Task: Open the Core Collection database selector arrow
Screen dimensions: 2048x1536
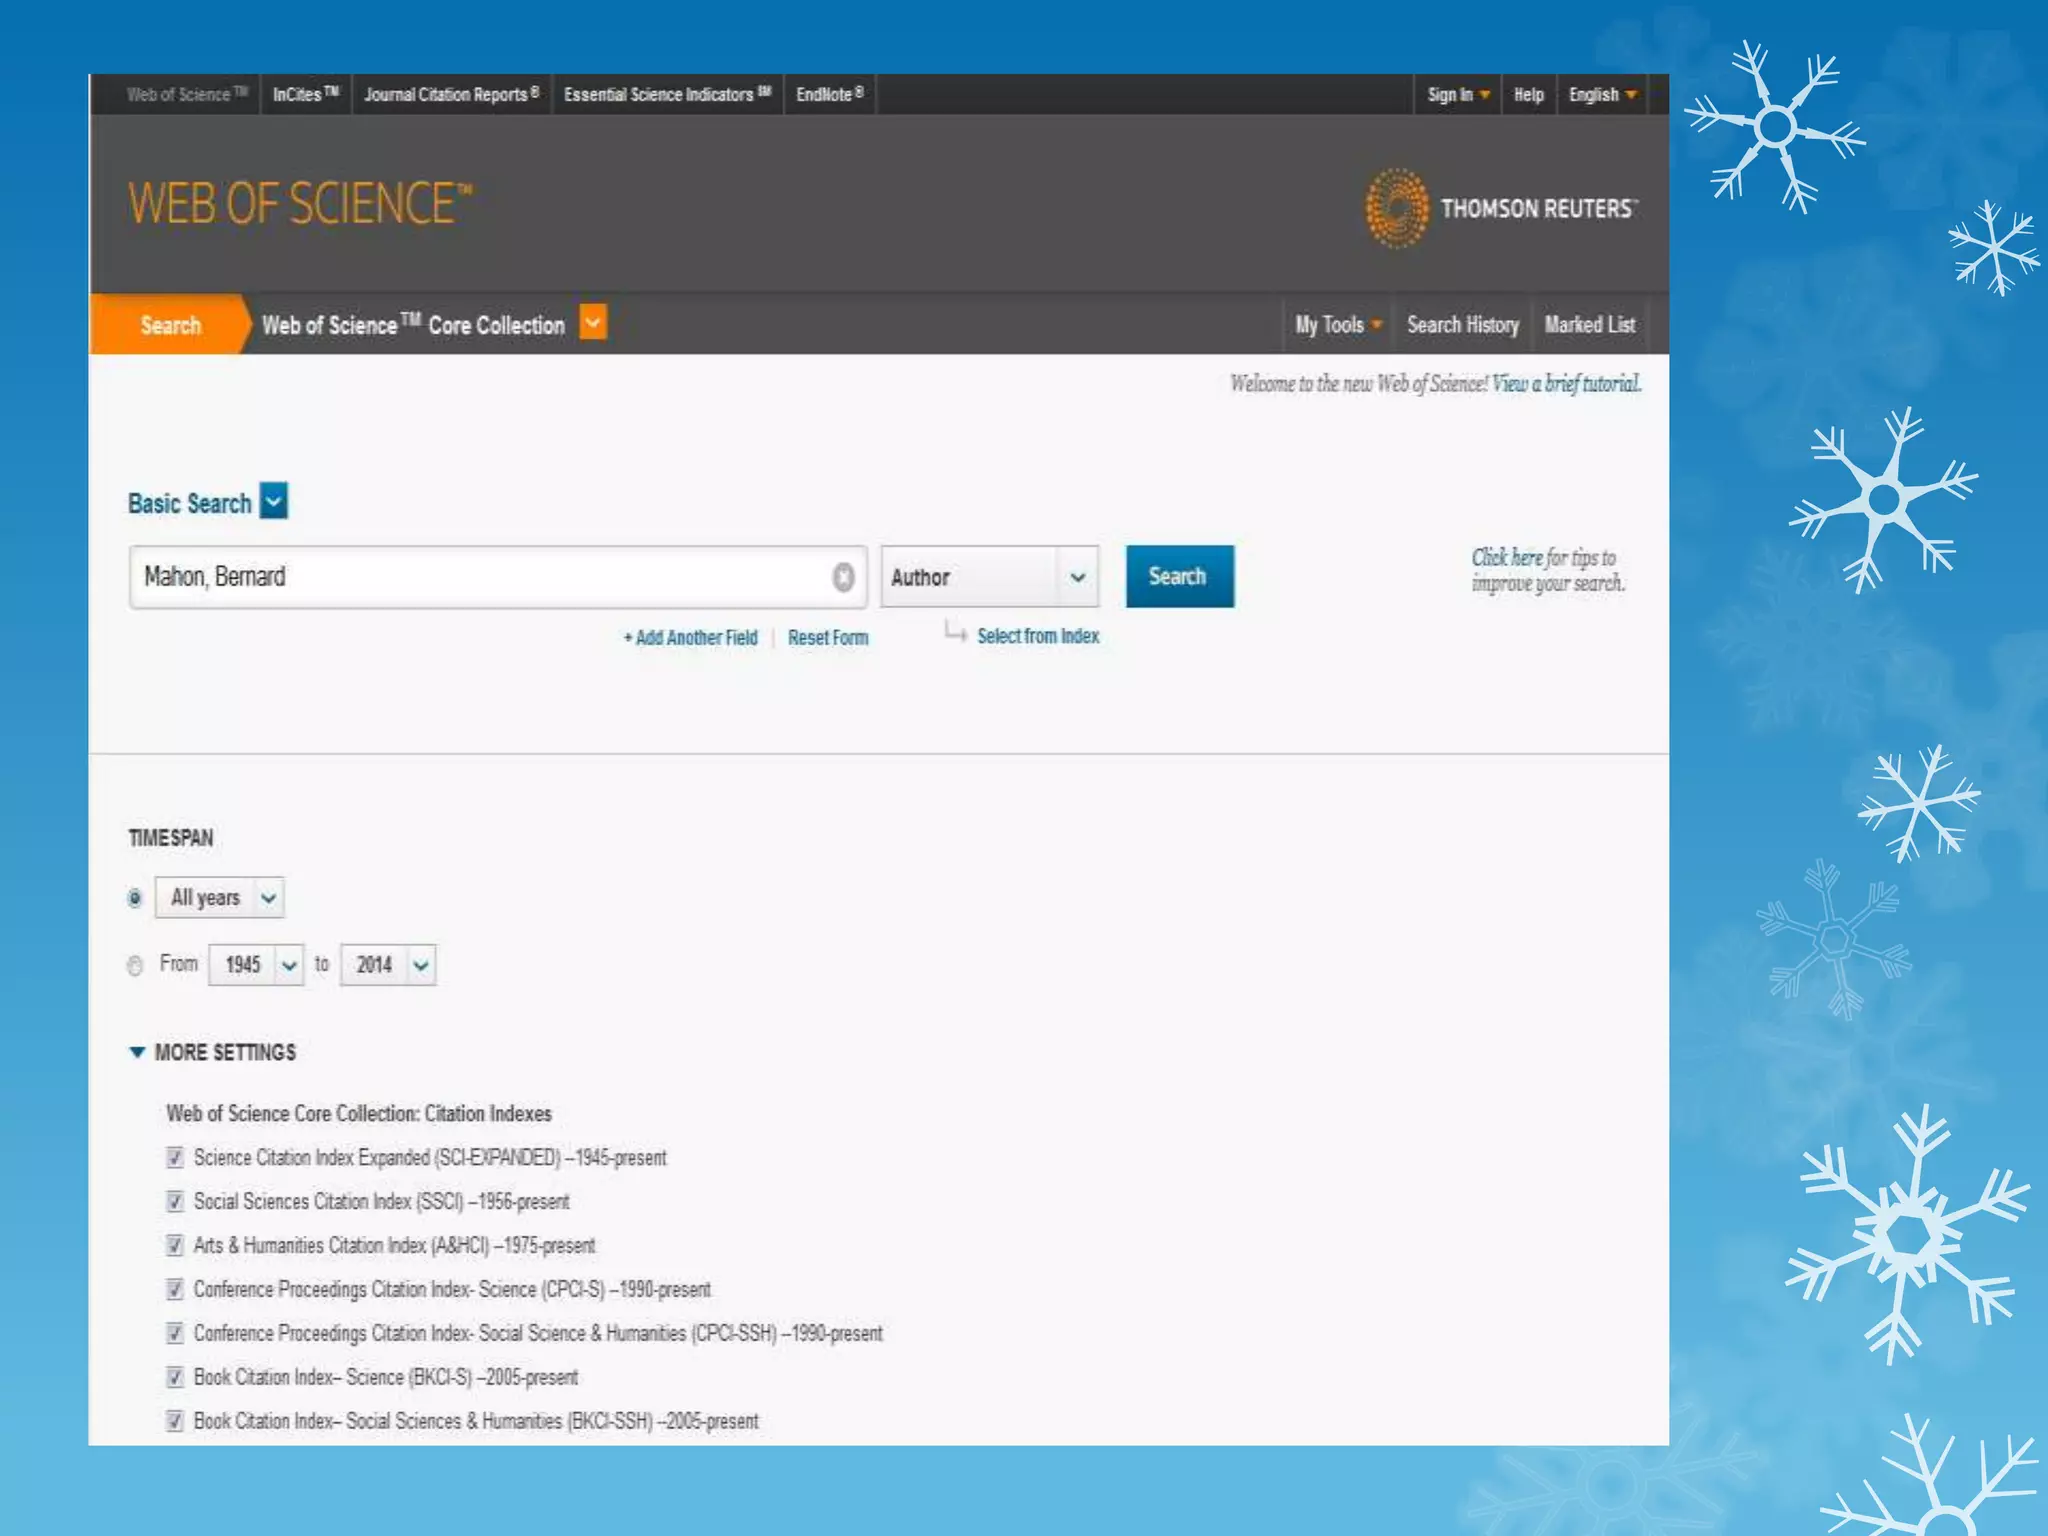Action: (593, 323)
